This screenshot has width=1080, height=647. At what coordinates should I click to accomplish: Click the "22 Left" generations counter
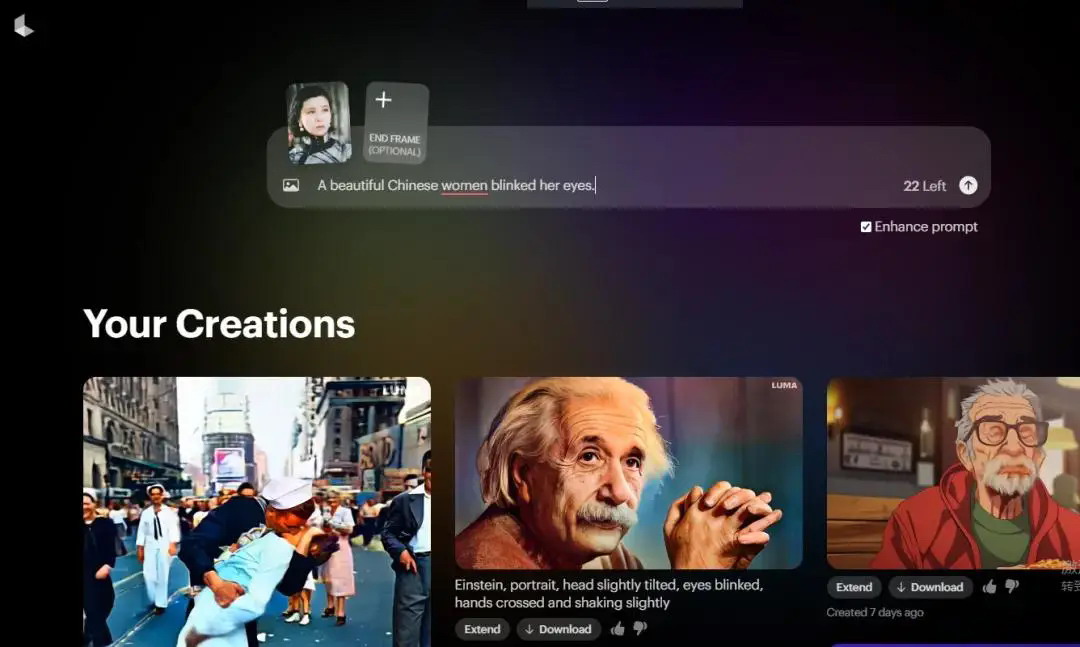(924, 186)
